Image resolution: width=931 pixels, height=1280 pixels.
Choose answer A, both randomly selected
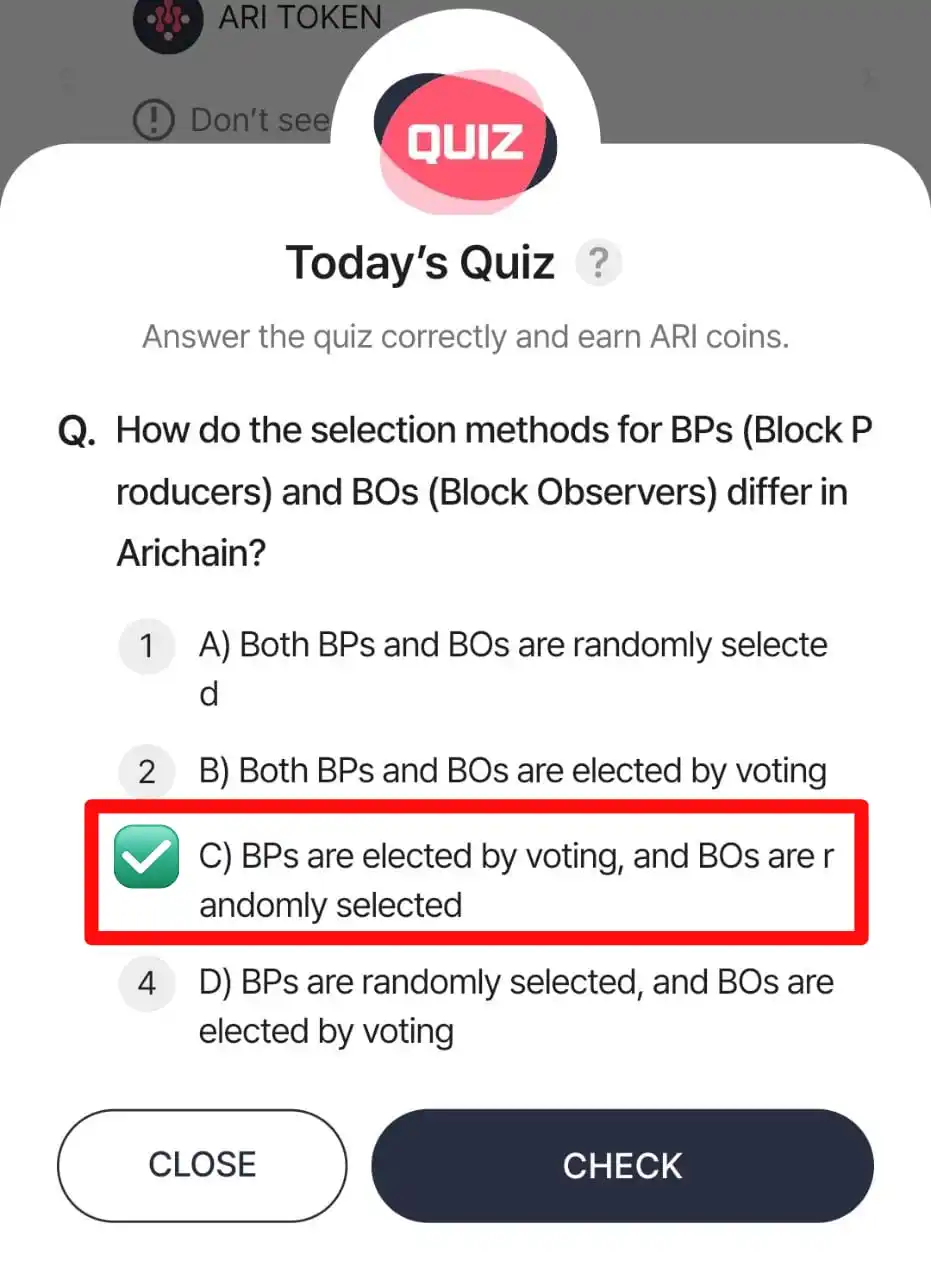click(512, 667)
